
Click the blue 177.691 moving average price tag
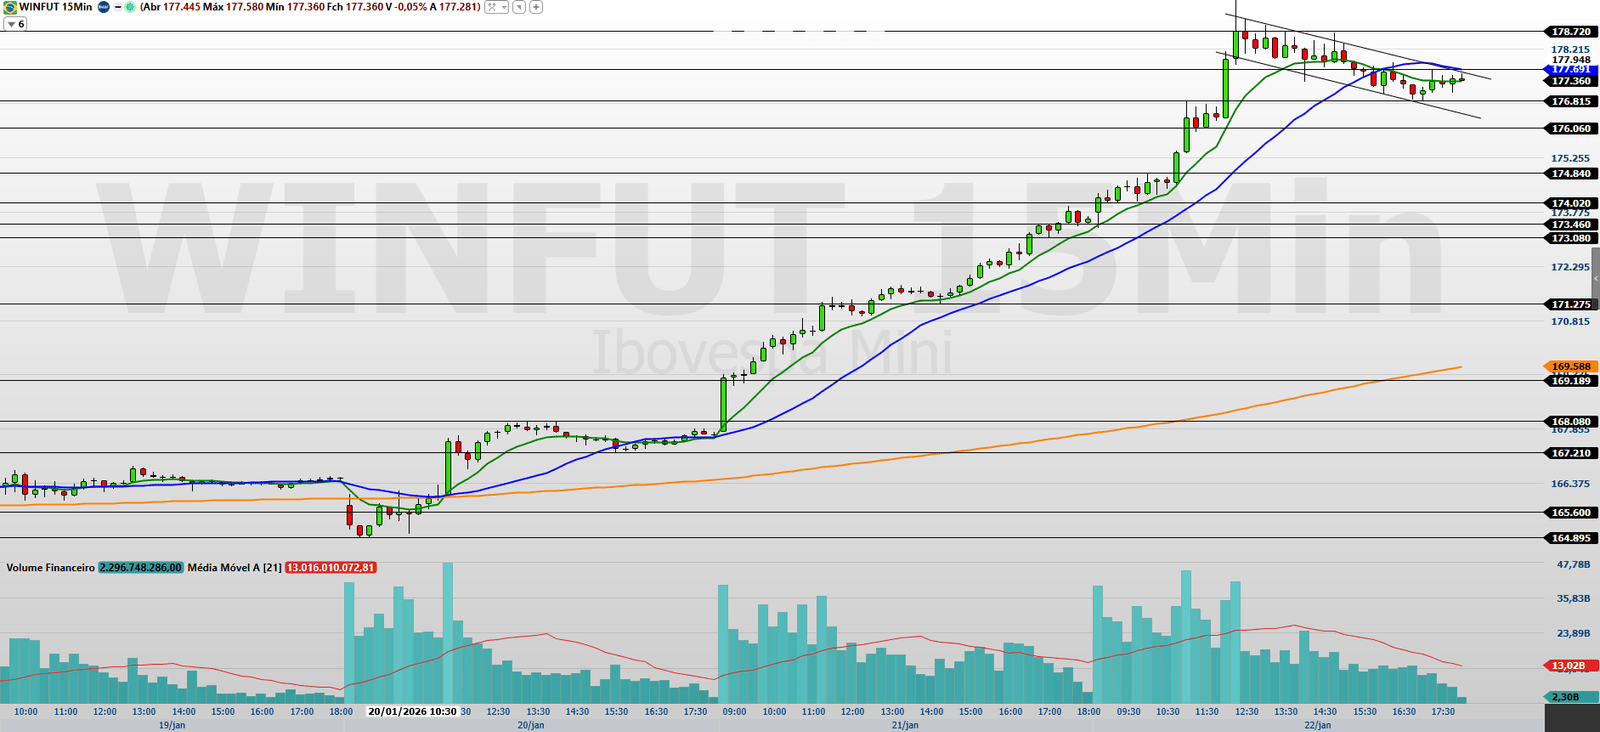click(1570, 70)
